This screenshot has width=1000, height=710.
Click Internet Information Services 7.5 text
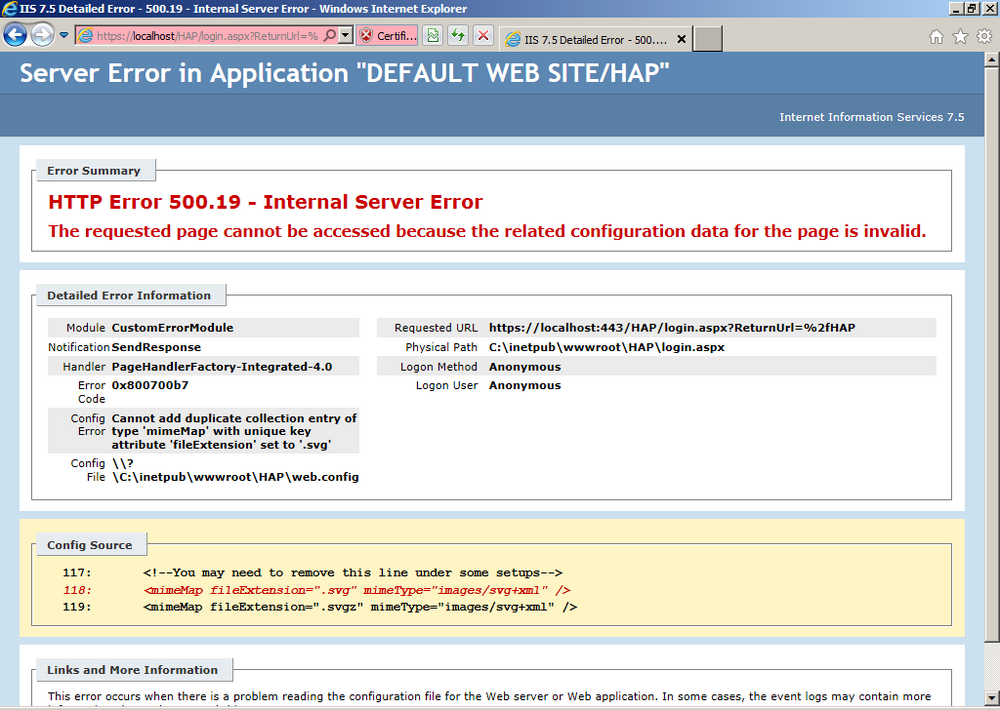click(x=871, y=117)
